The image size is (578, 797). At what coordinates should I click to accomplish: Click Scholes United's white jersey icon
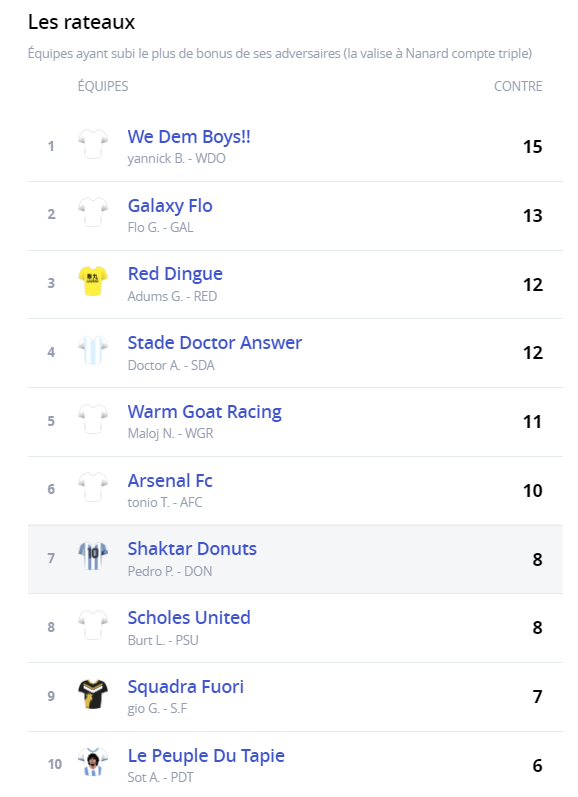tap(93, 625)
